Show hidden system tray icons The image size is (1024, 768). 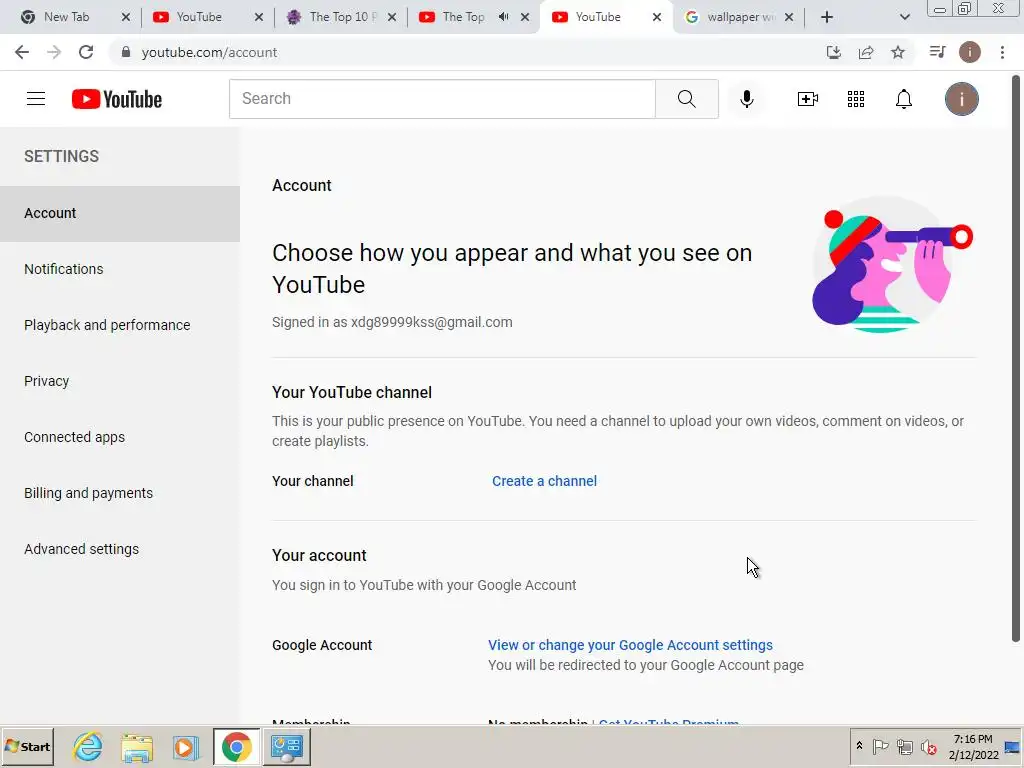(859, 746)
